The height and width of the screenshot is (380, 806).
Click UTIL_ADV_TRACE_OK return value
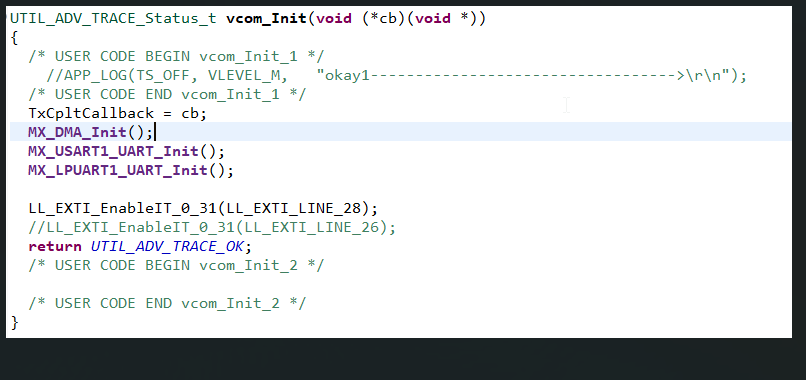(167, 246)
